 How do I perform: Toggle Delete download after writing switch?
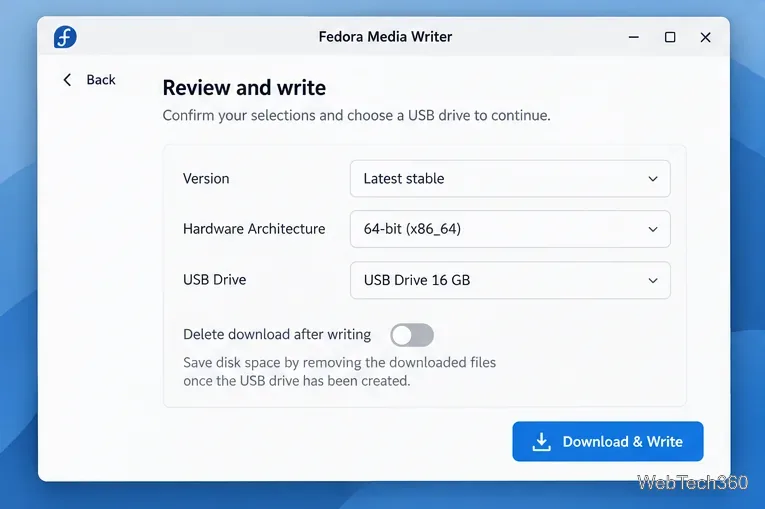[x=412, y=335]
